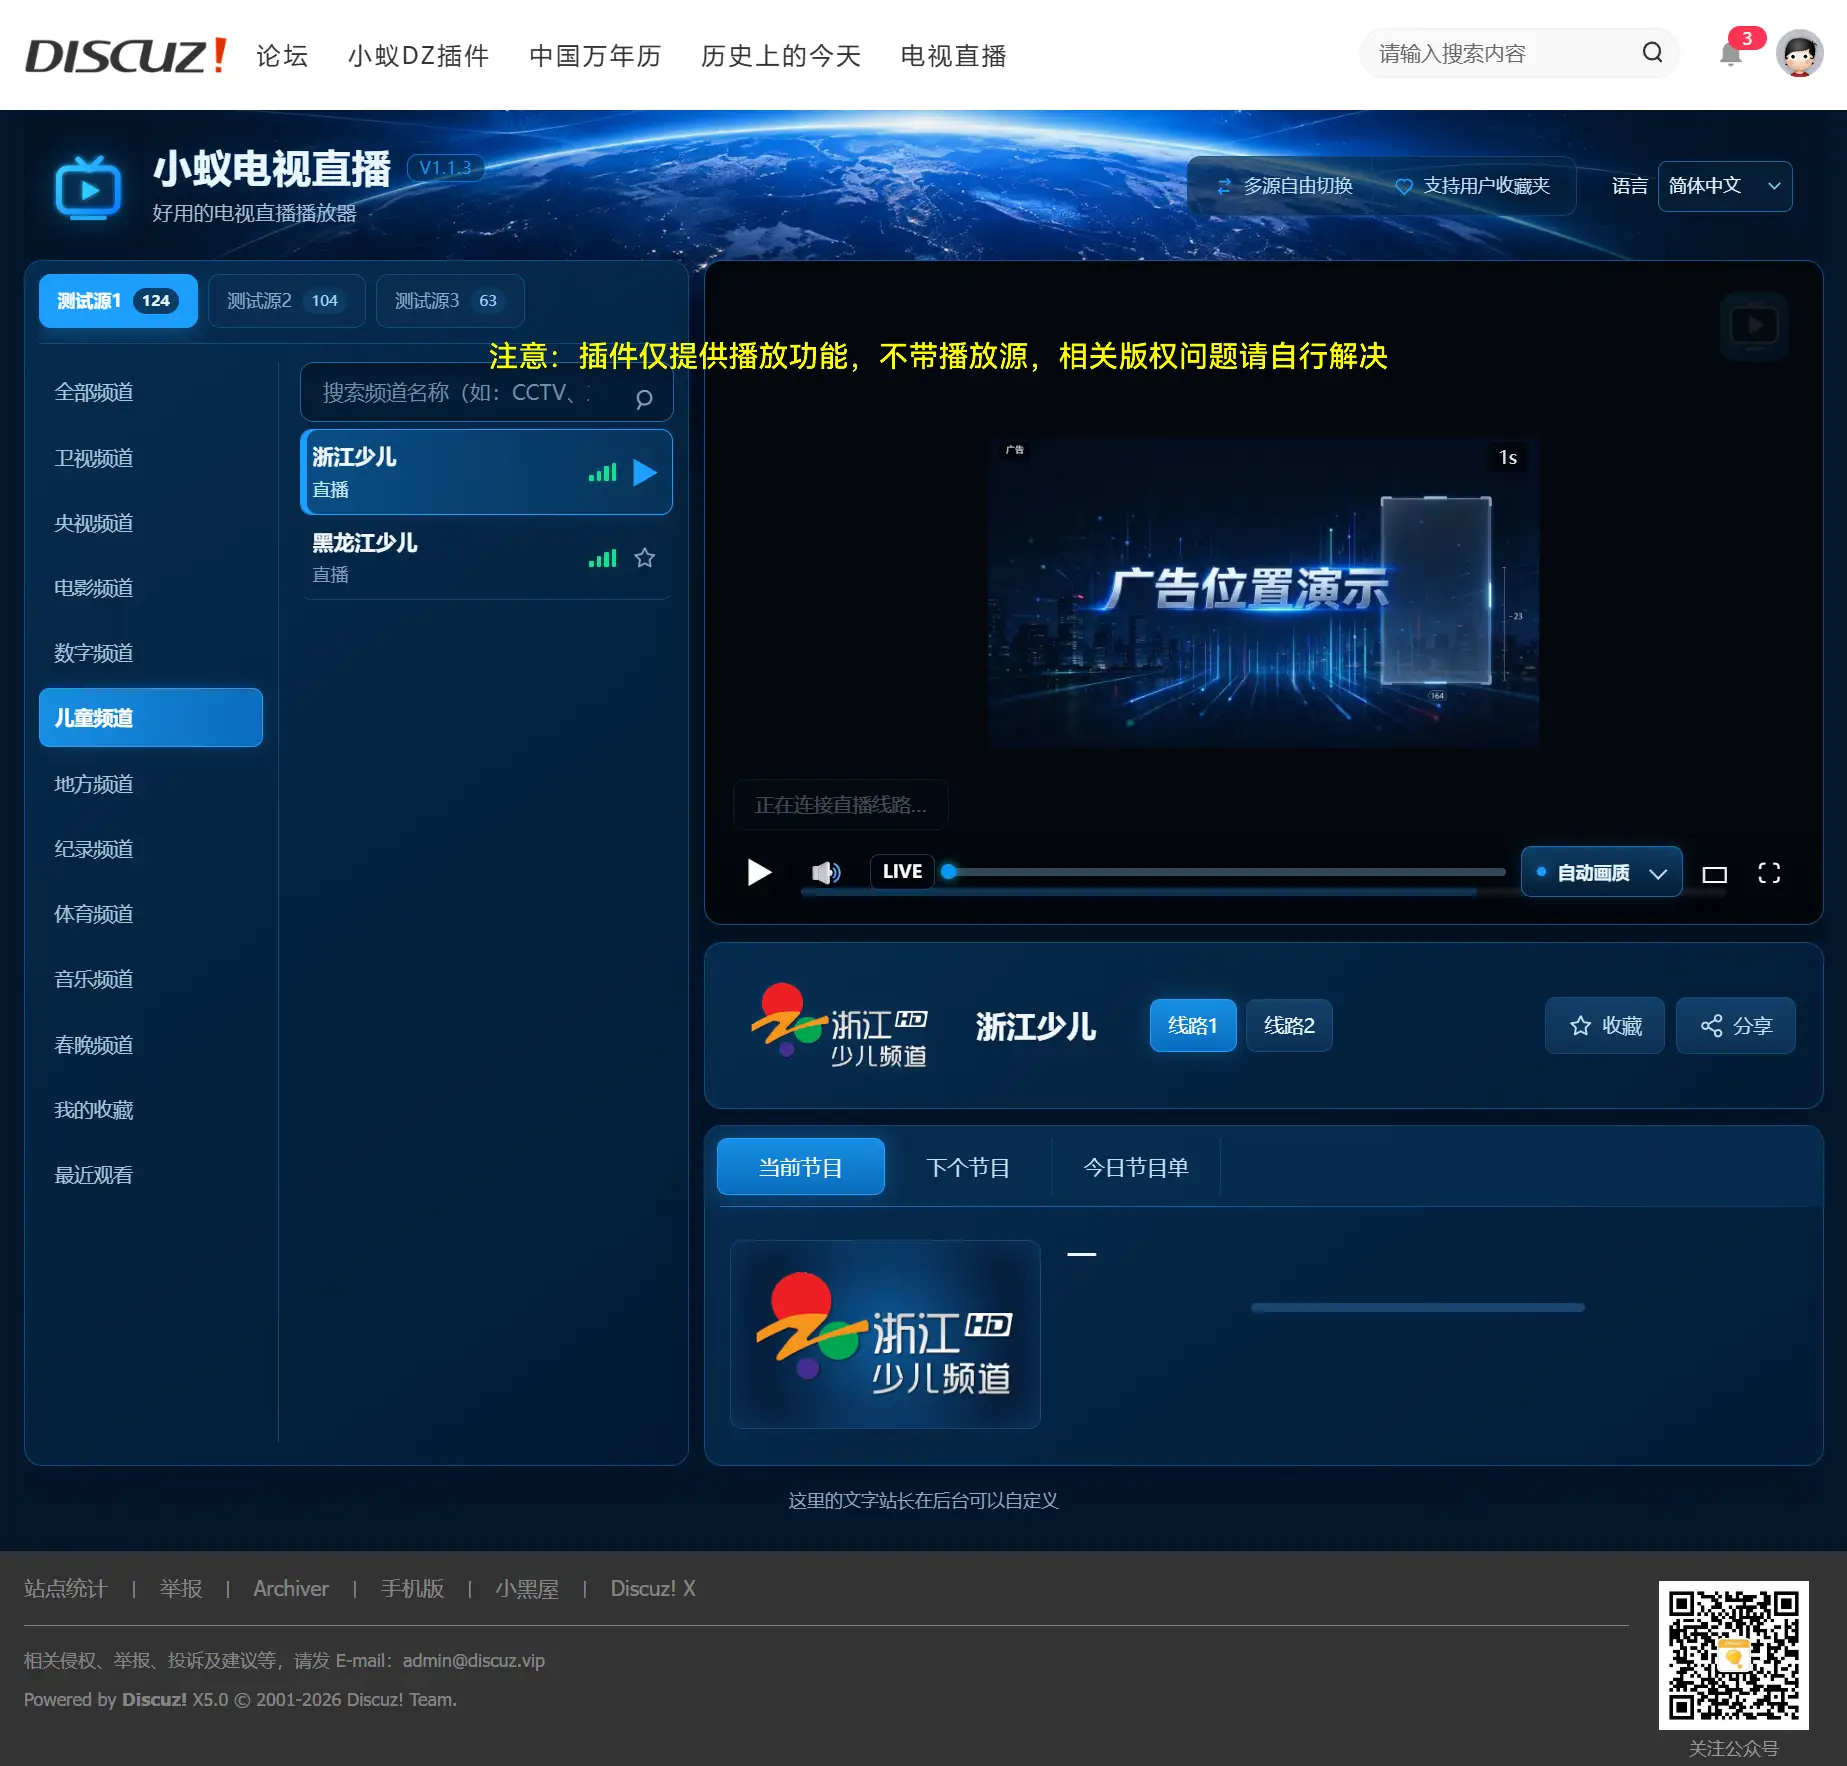
Task: Click the player play button
Action: (759, 872)
